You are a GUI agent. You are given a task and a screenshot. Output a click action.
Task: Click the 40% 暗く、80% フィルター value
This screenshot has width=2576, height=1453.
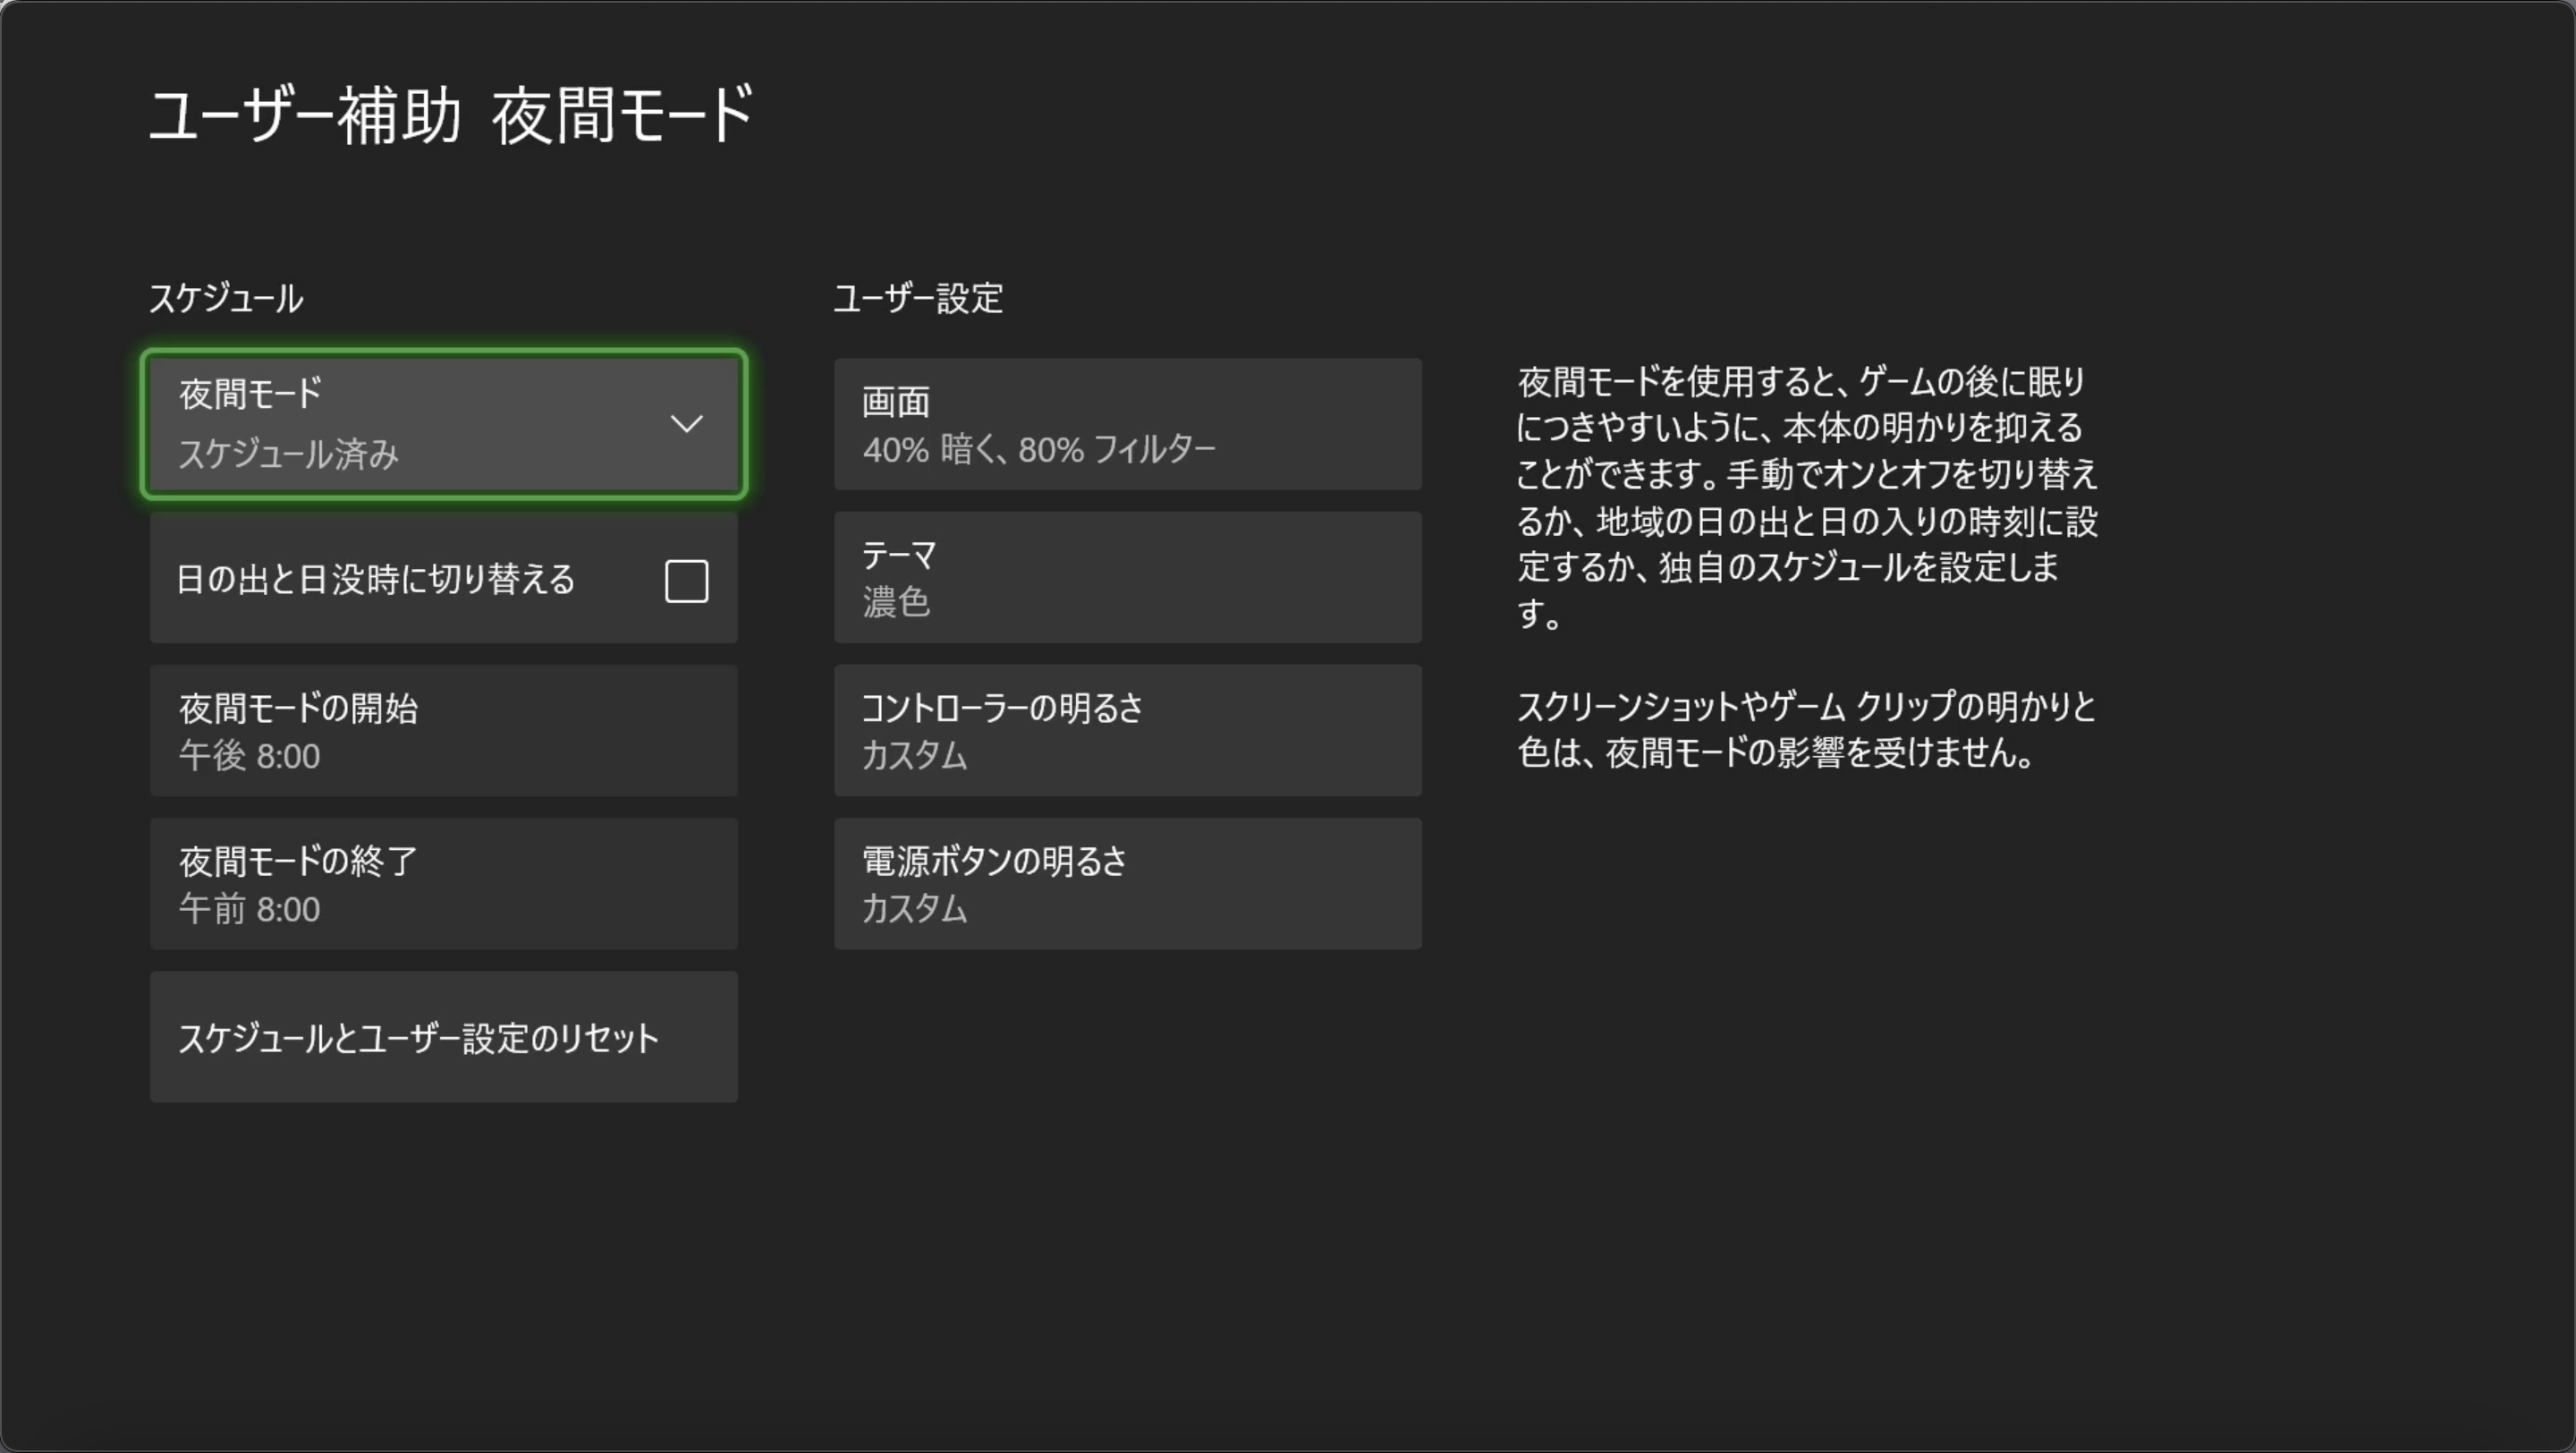pyautogui.click(x=1039, y=450)
